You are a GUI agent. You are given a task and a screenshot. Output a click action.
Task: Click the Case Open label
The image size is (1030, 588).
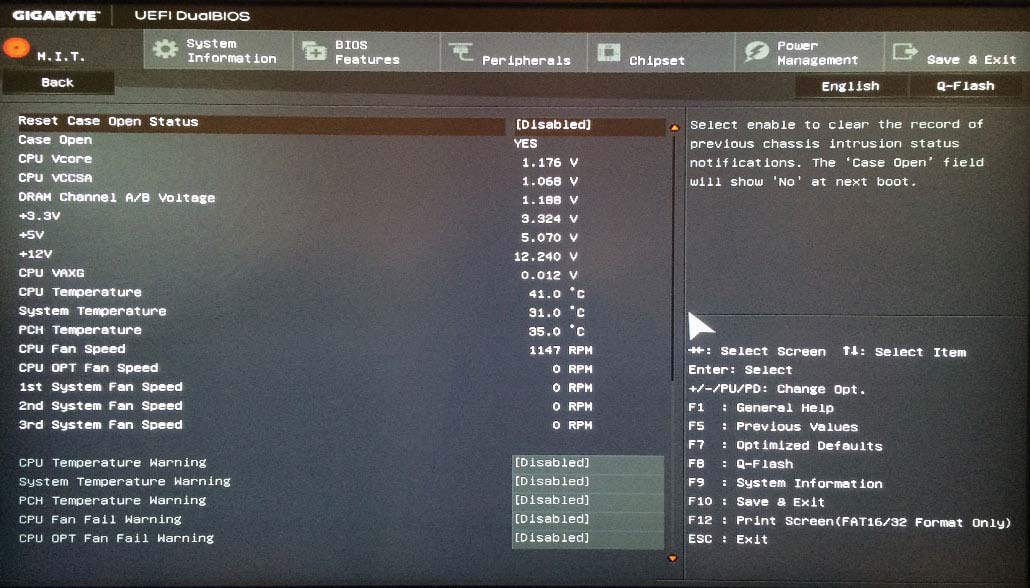point(55,140)
